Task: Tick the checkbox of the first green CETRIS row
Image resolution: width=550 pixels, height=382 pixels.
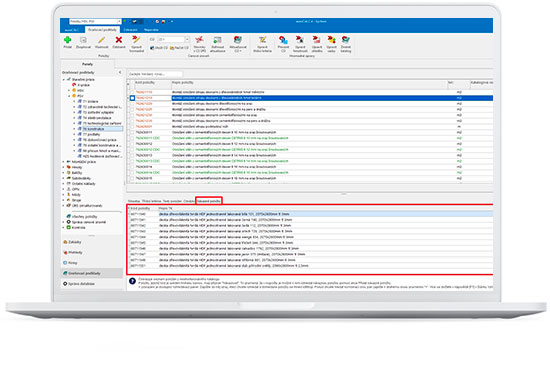Action: click(132, 138)
